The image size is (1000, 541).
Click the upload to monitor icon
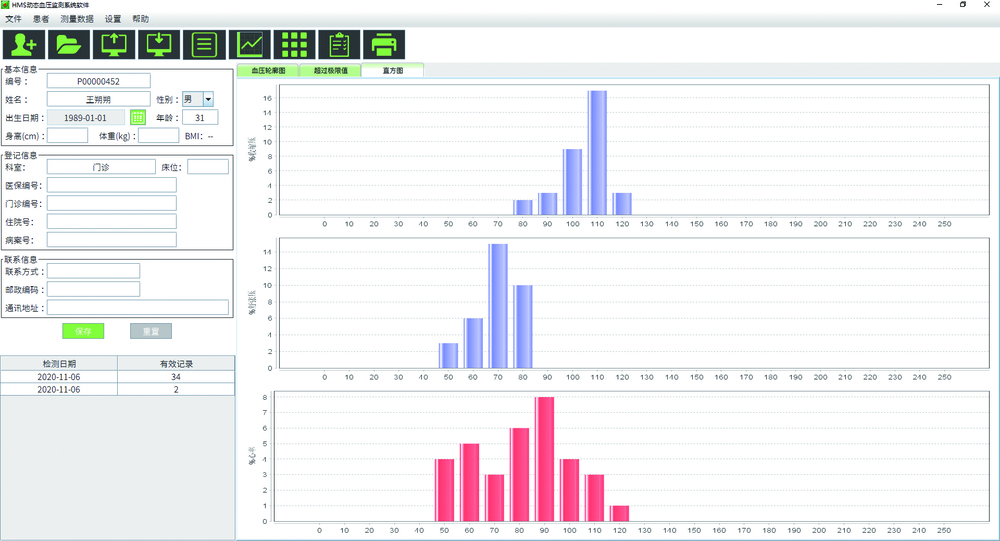[113, 45]
